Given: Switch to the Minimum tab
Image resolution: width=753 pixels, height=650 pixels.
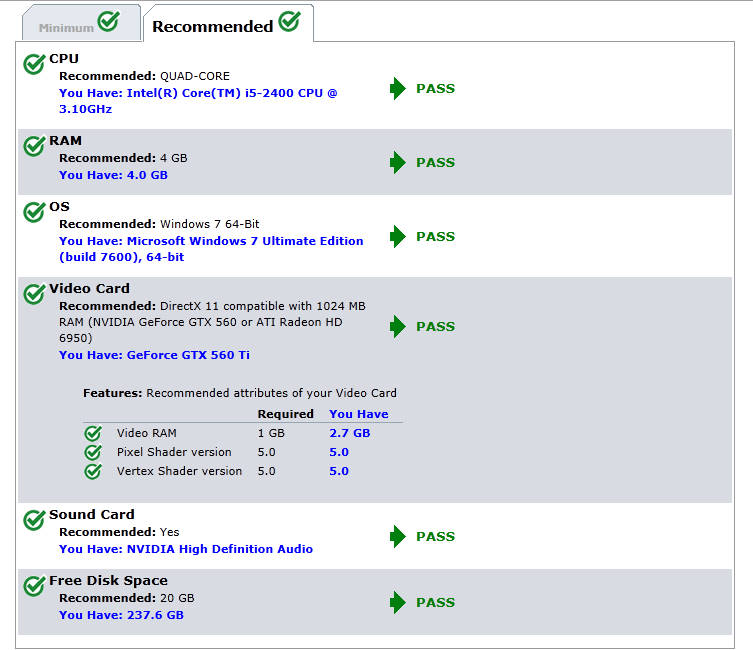Looking at the screenshot, I should tap(79, 25).
